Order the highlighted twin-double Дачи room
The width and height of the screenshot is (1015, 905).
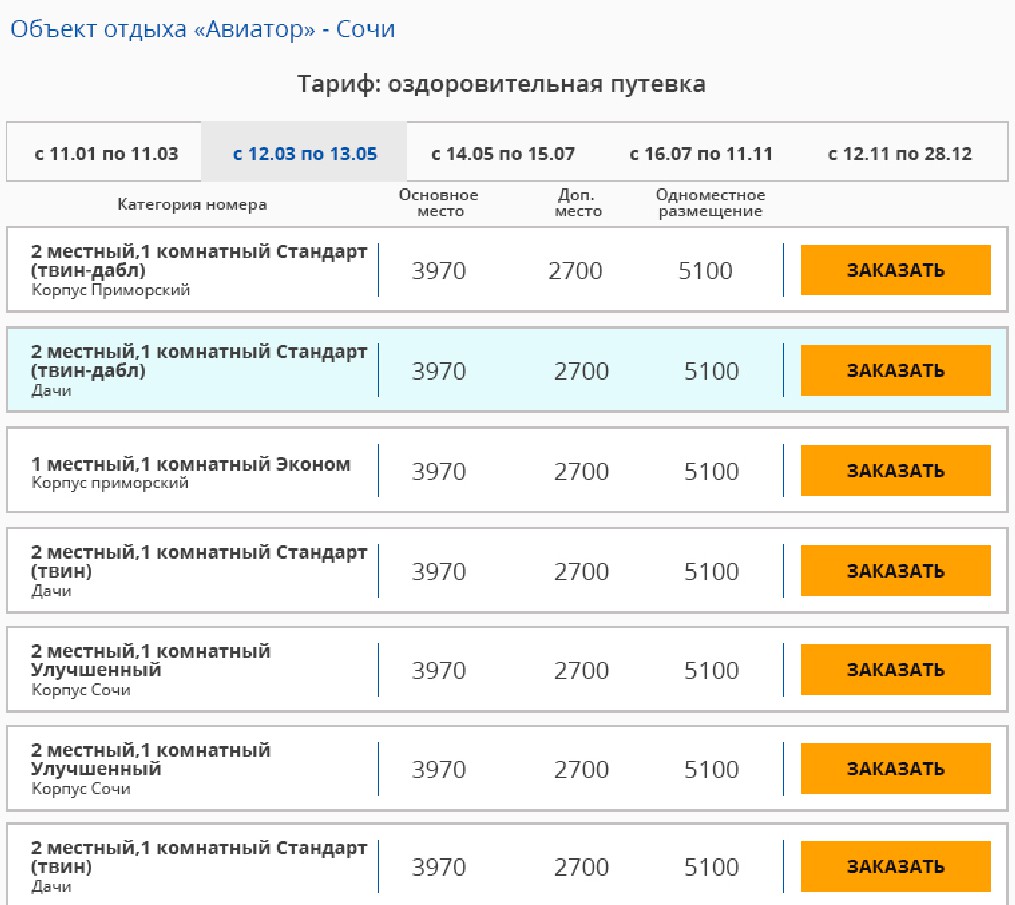pyautogui.click(x=895, y=371)
